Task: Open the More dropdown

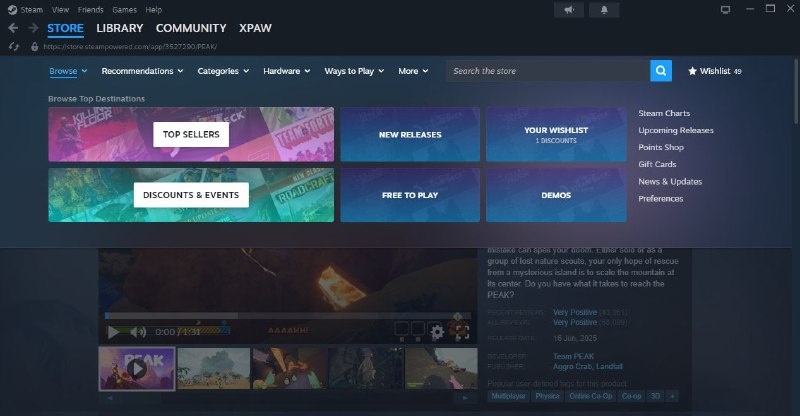Action: coord(413,71)
